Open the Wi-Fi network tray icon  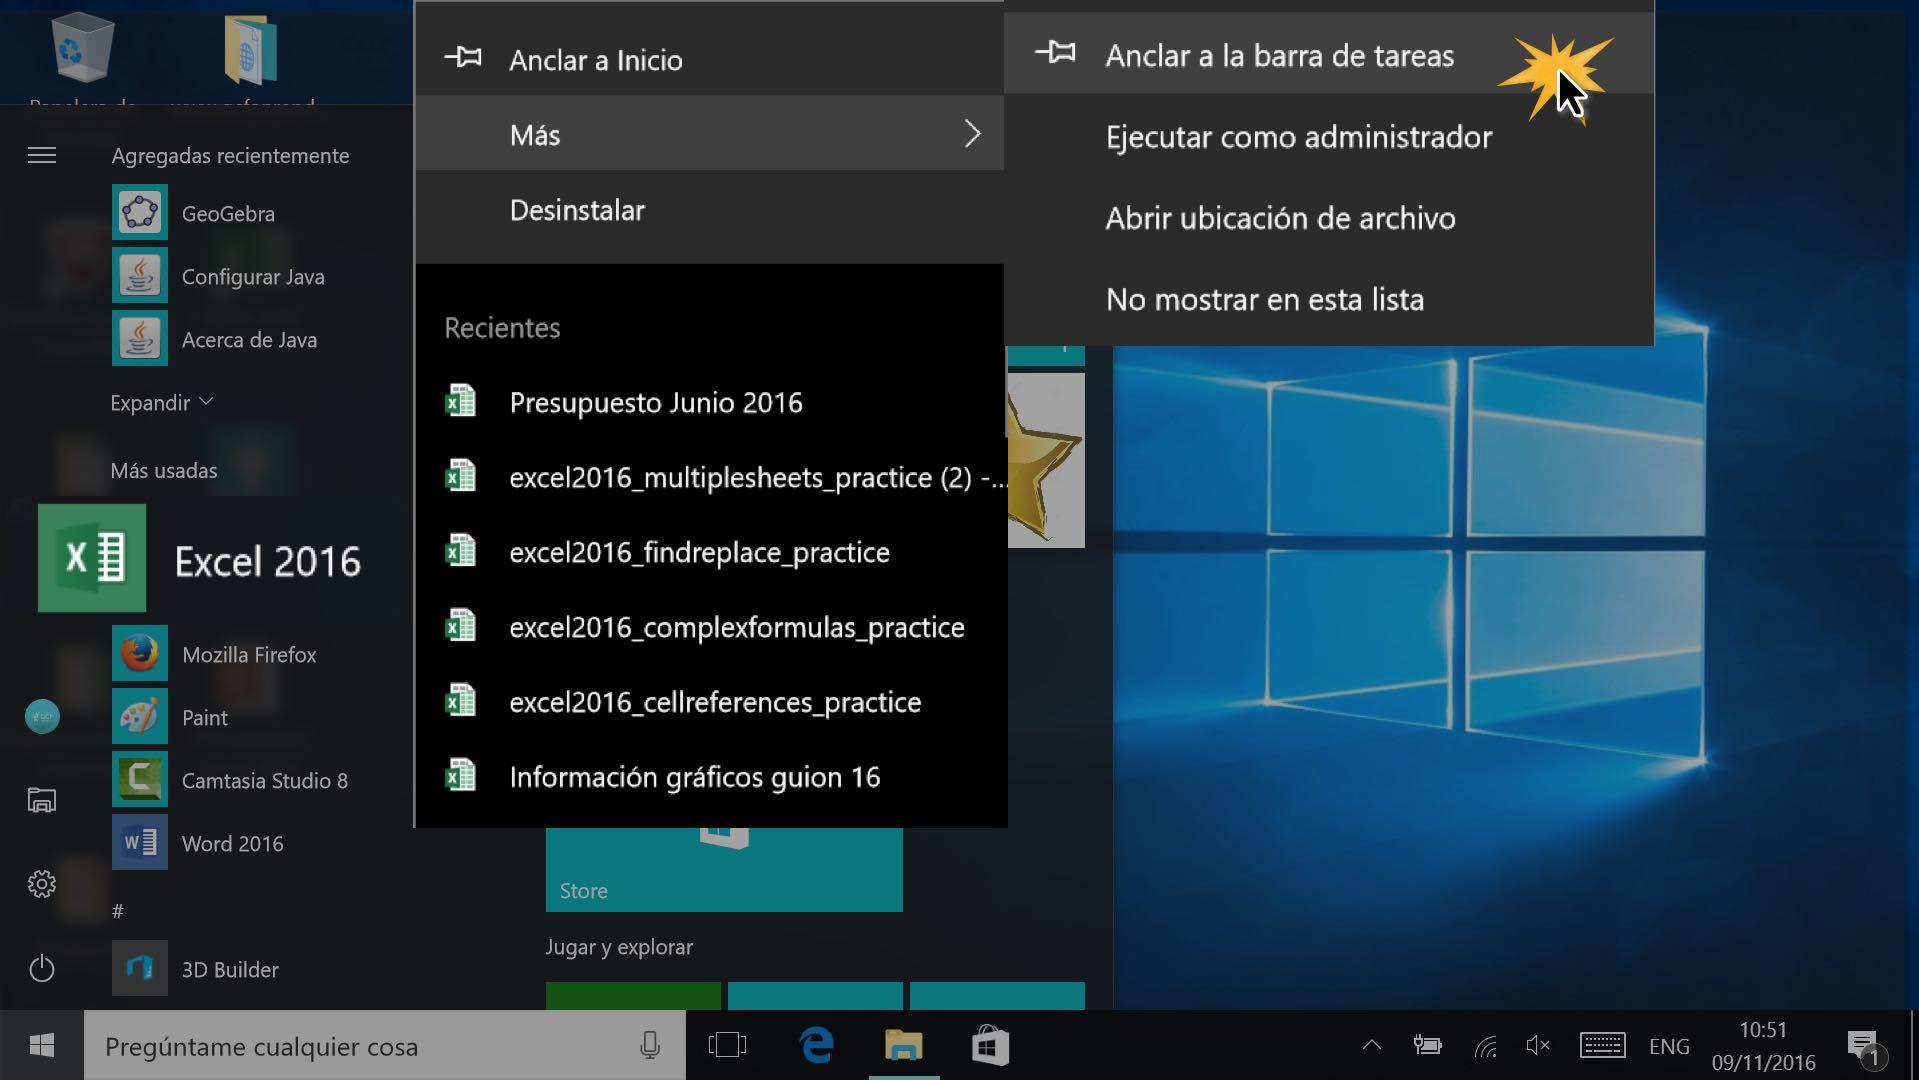(1486, 1046)
